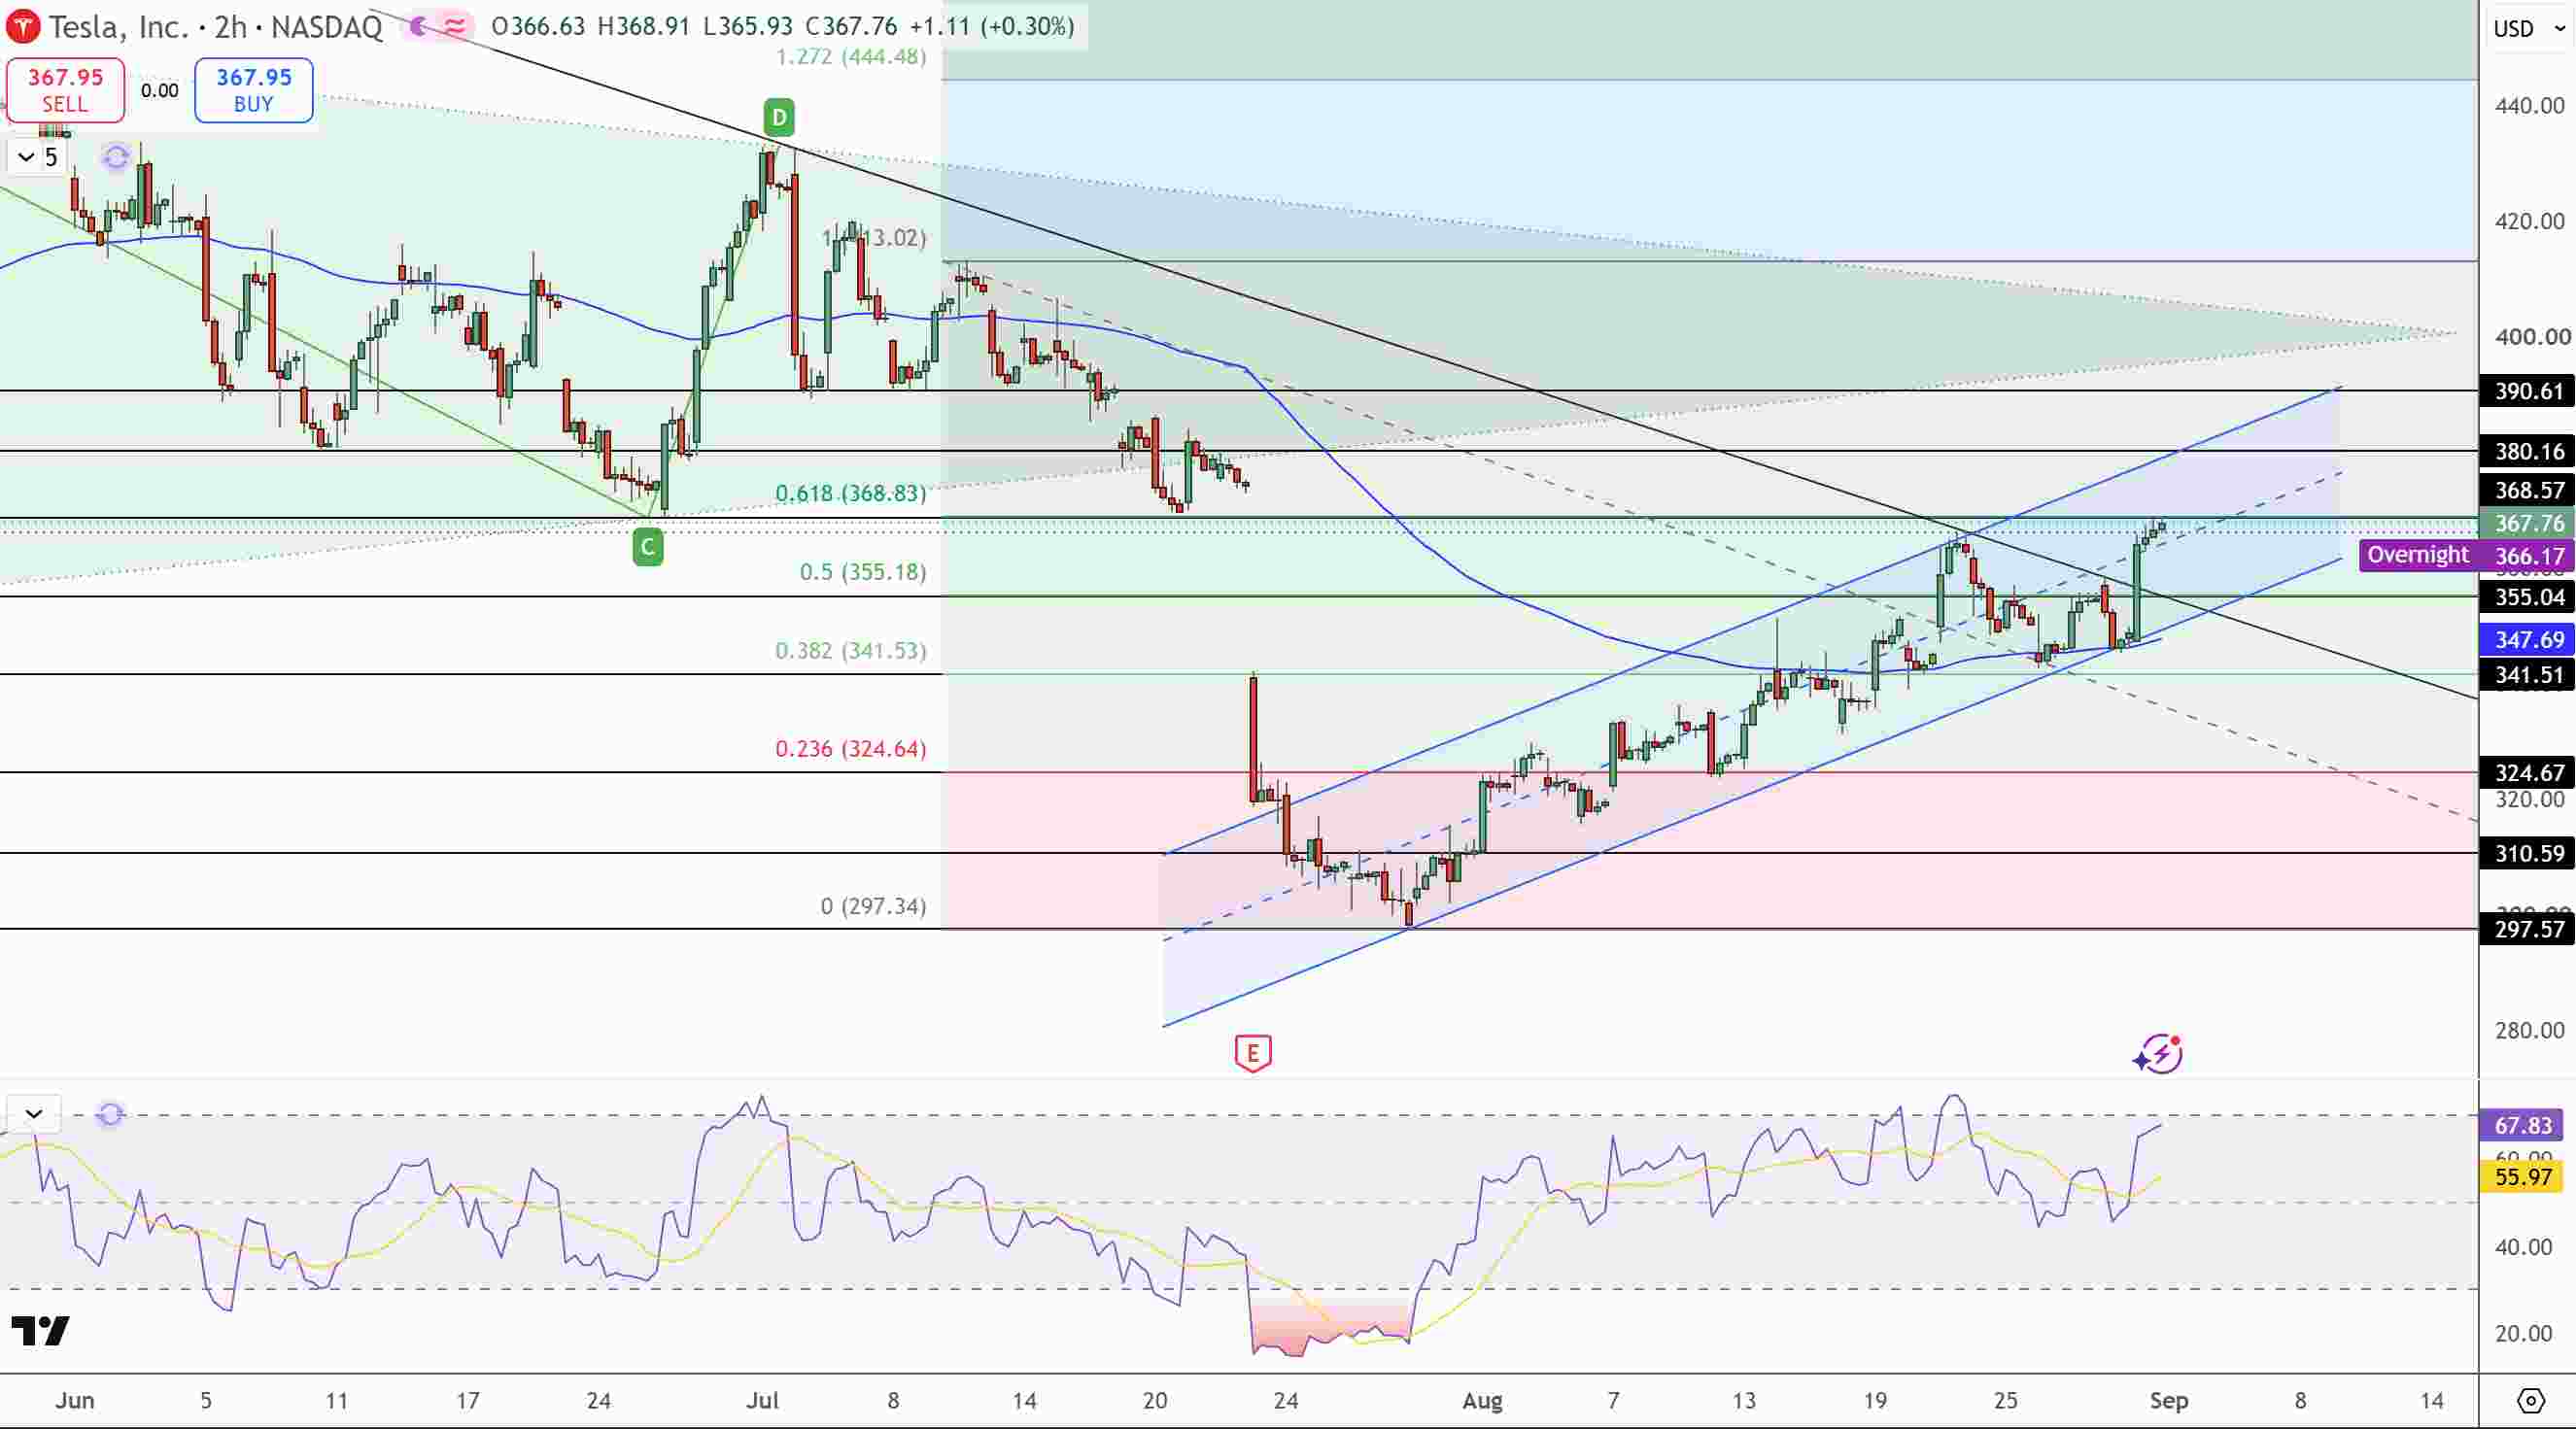Click the 367.76 current price label
The image size is (2576, 1429).
[x=2527, y=523]
